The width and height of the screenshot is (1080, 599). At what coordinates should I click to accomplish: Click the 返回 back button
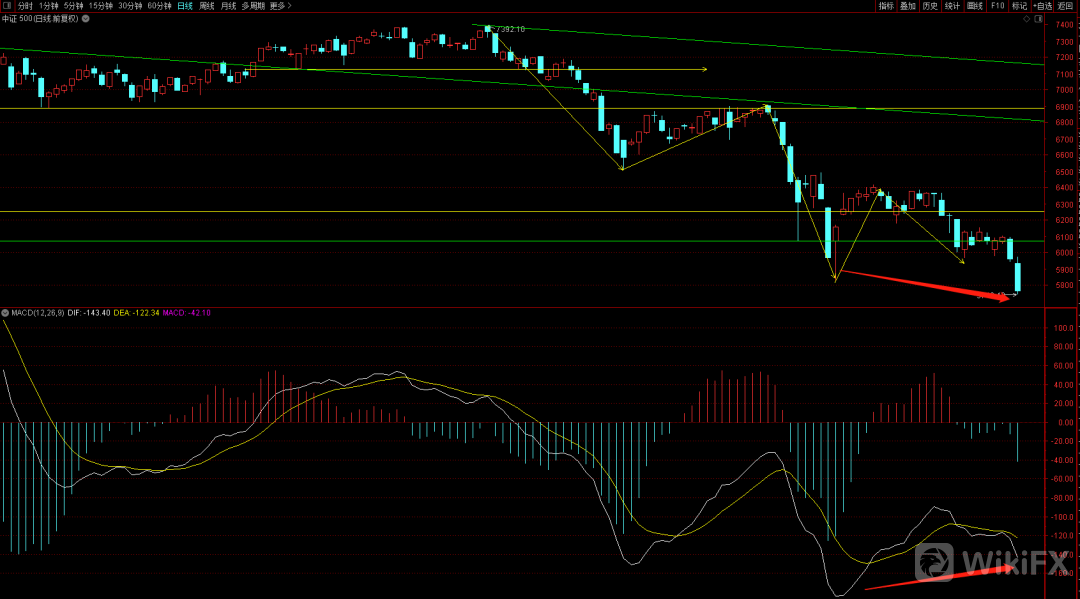pyautogui.click(x=1065, y=6)
